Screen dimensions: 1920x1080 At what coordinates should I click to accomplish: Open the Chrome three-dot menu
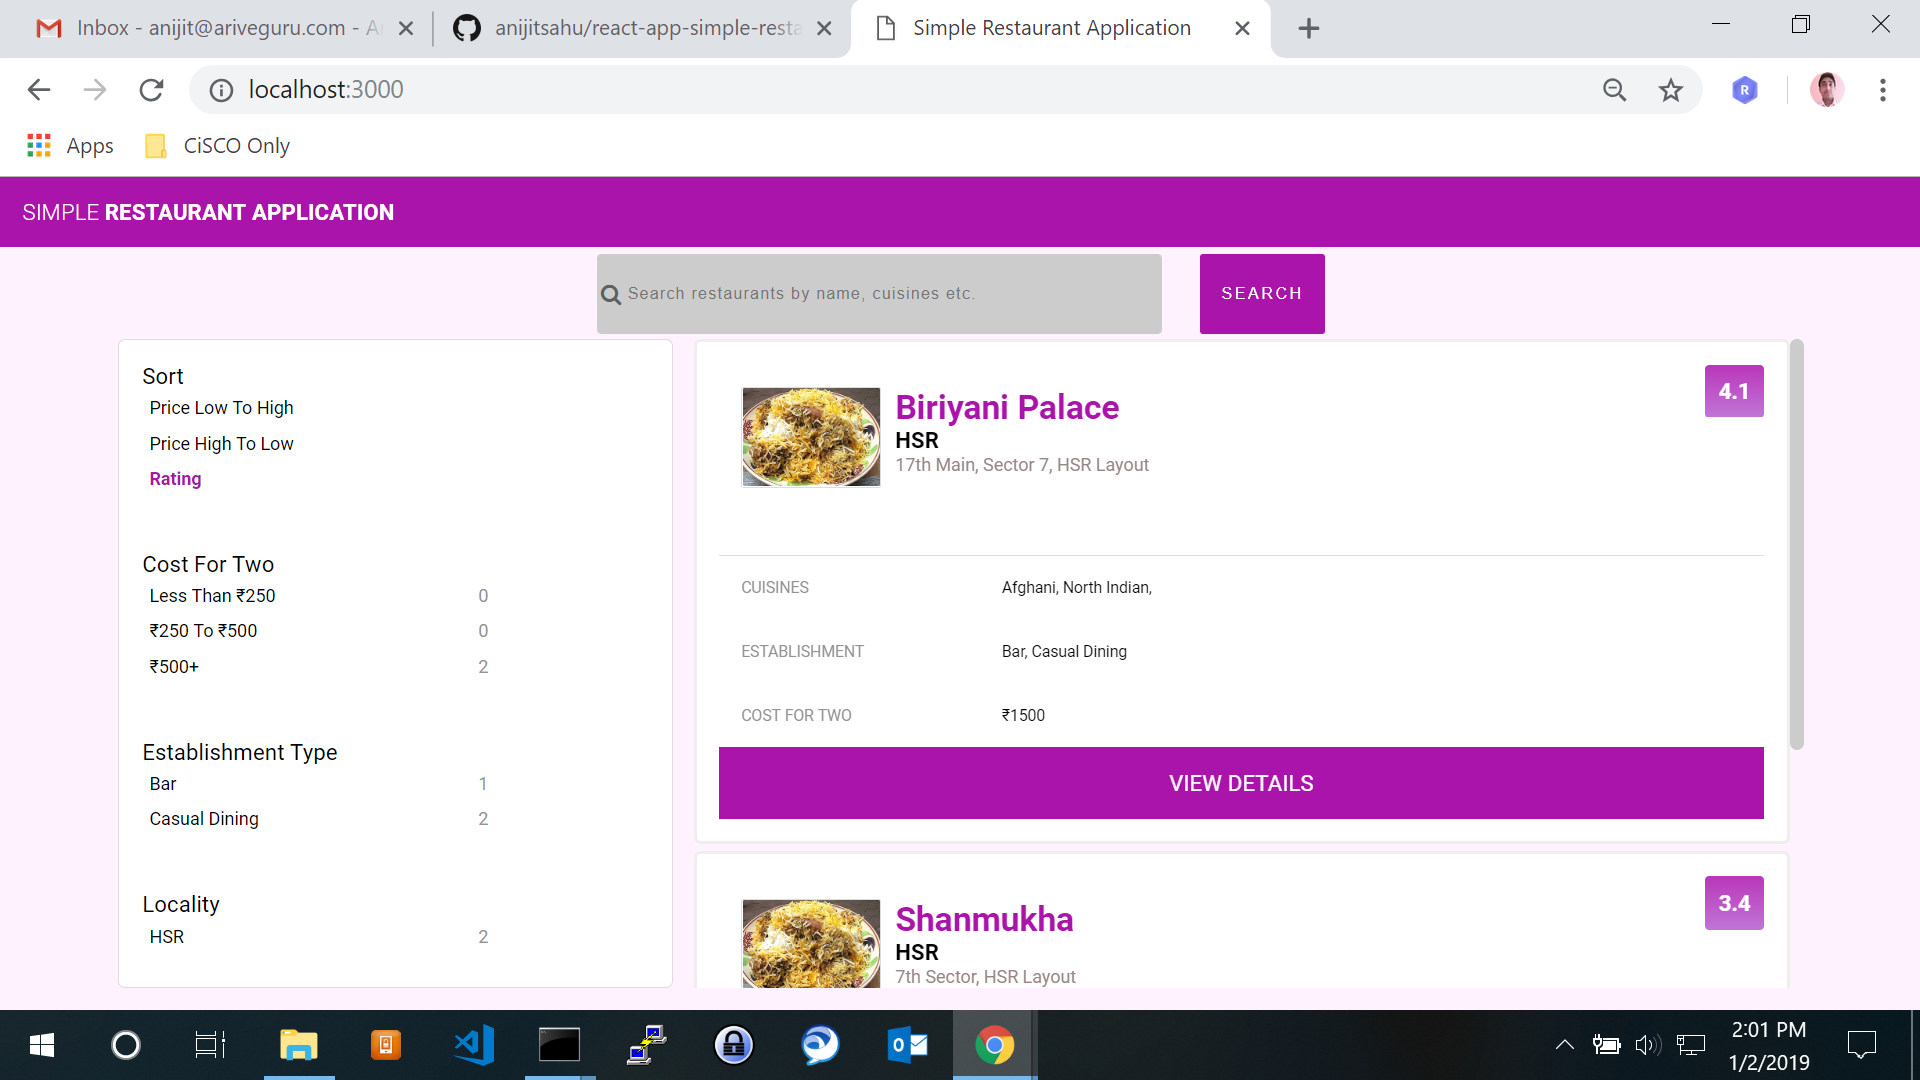point(1882,90)
